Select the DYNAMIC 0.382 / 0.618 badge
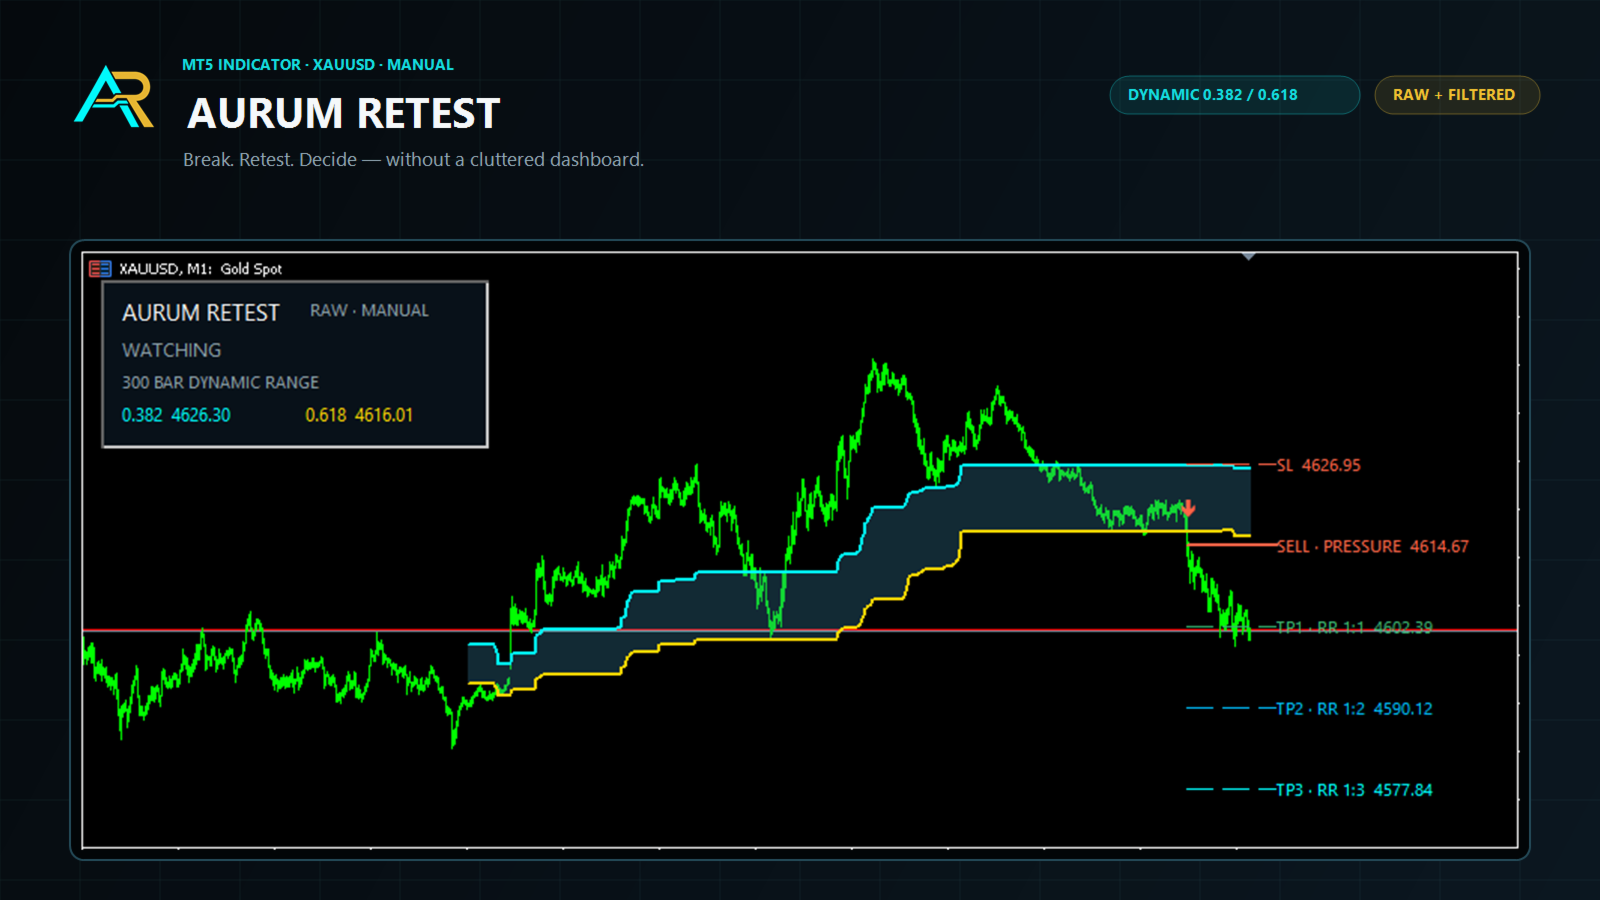The image size is (1600, 900). (1234, 95)
